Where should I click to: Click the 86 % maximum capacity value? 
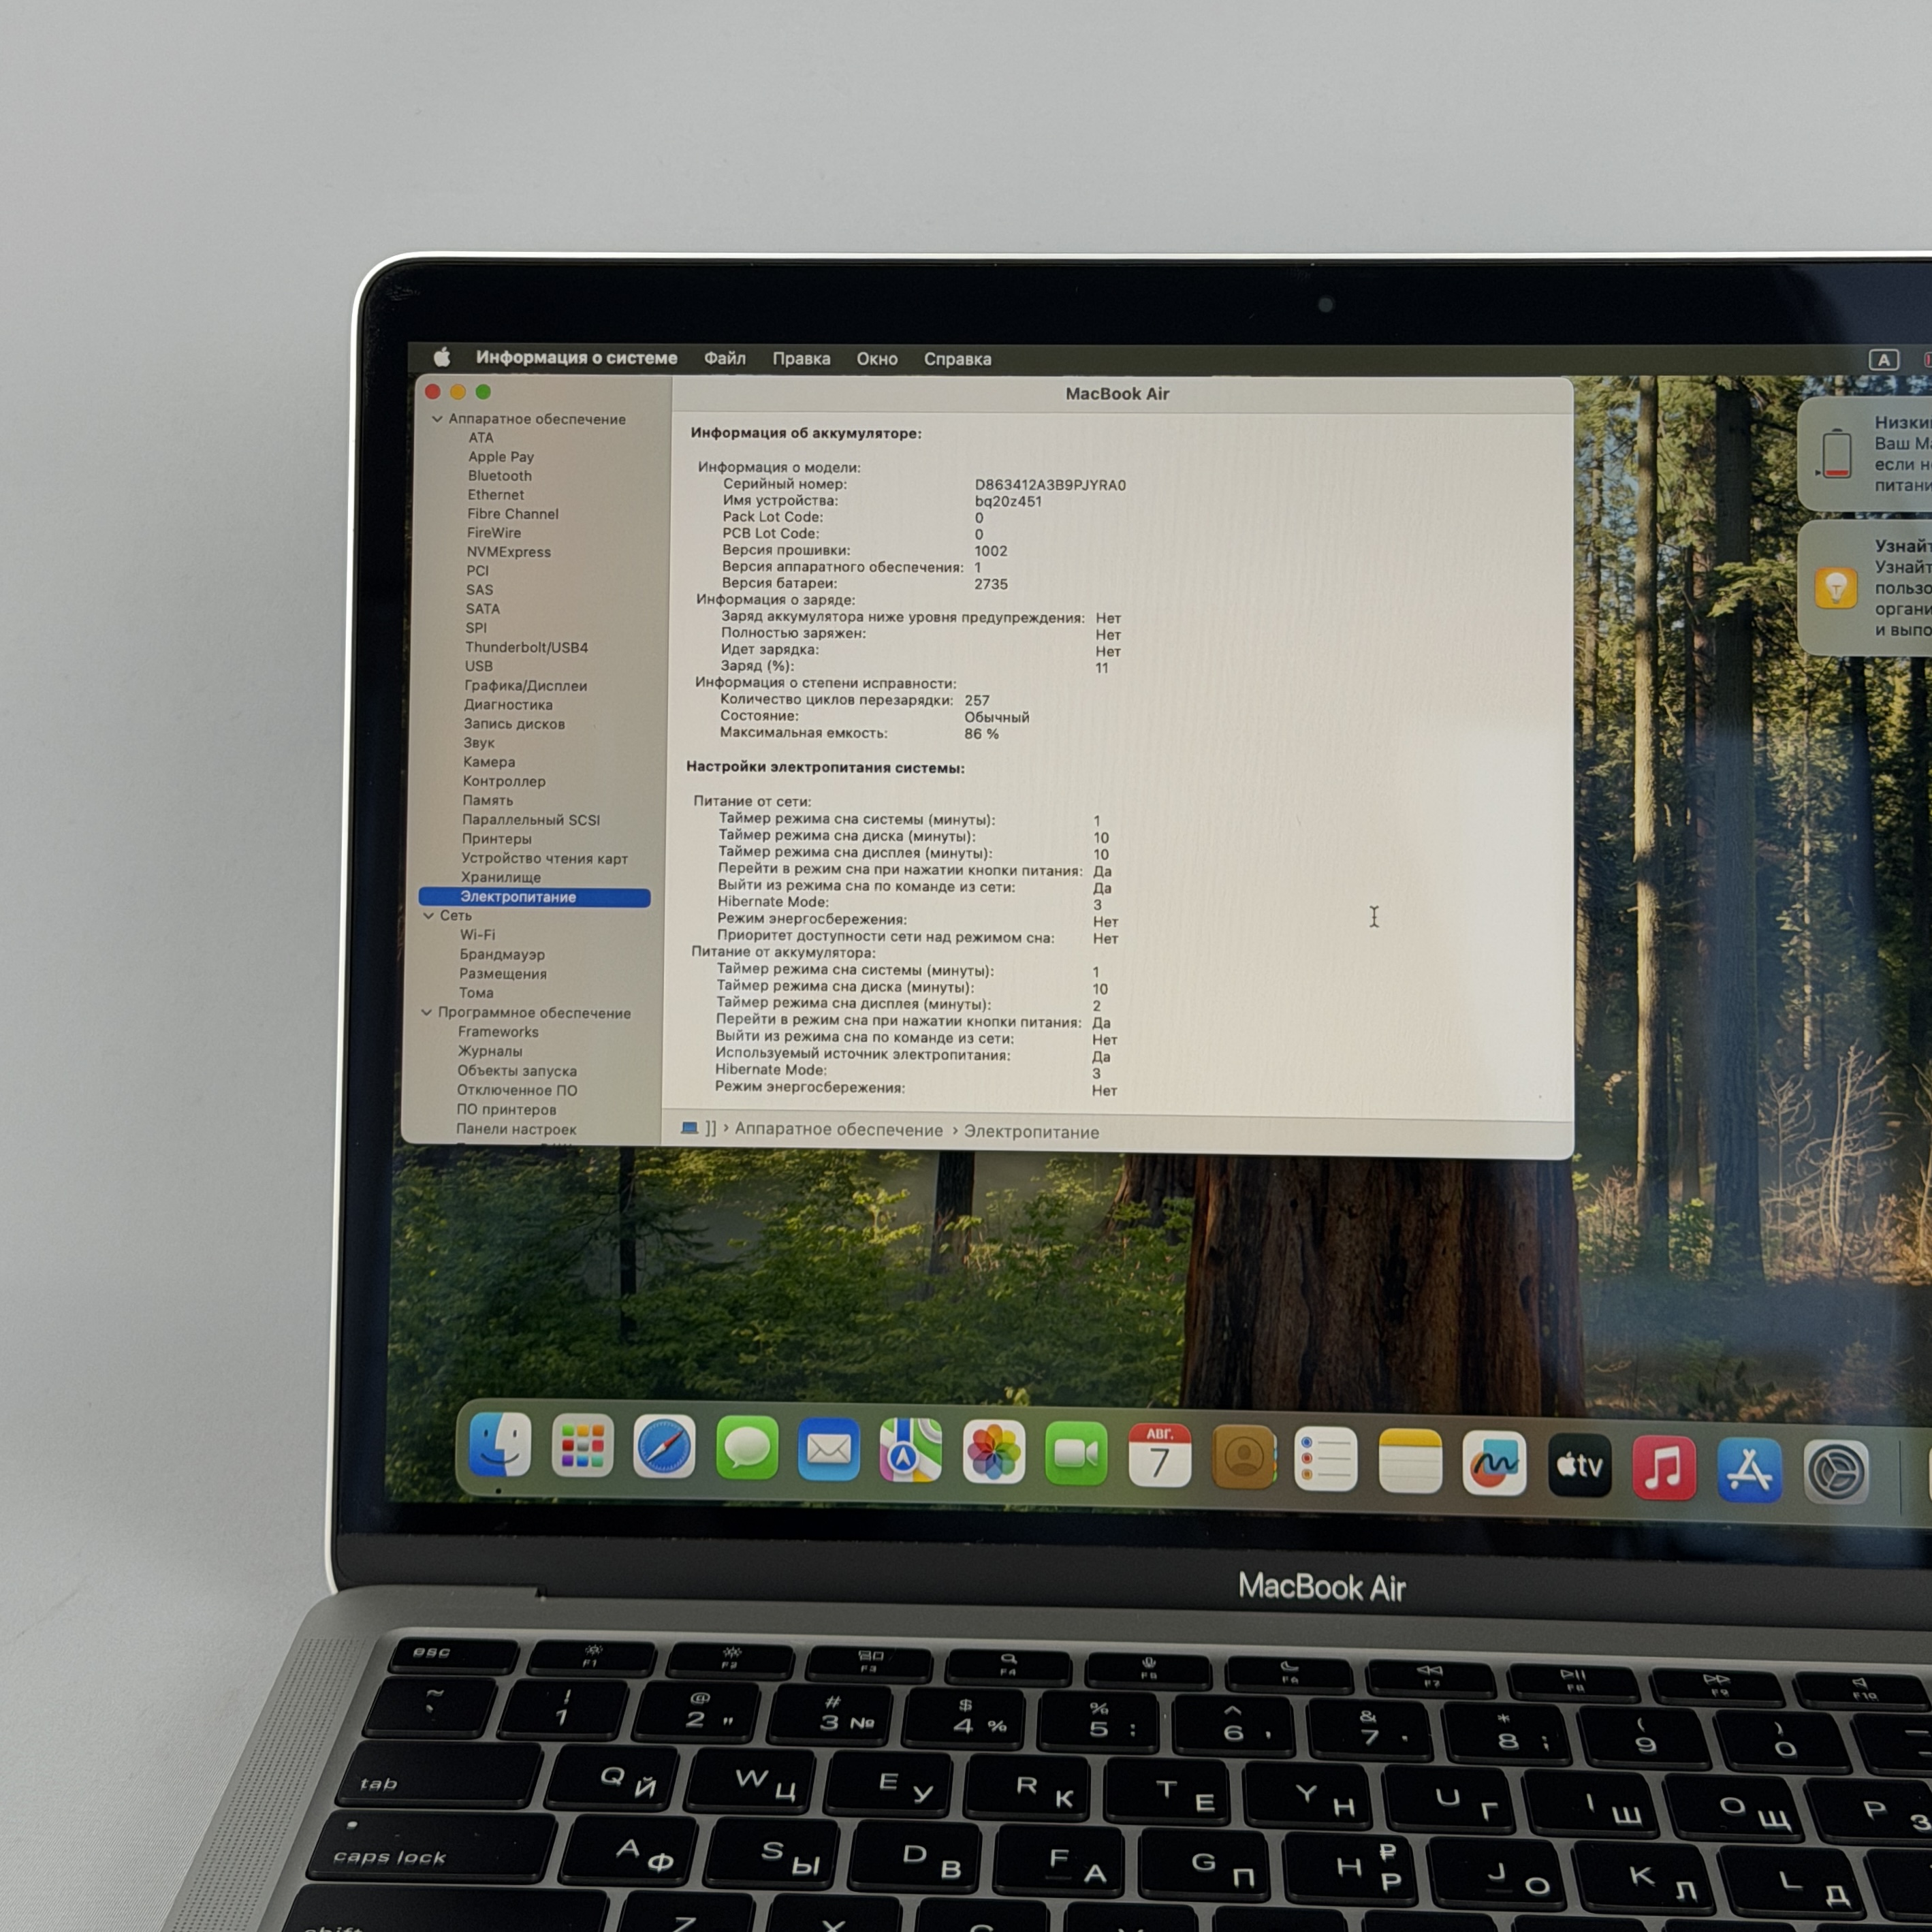coord(981,734)
